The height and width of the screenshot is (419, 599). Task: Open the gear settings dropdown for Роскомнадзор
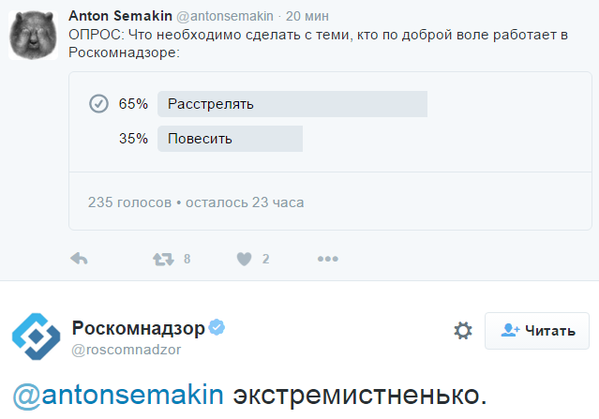coord(463,330)
